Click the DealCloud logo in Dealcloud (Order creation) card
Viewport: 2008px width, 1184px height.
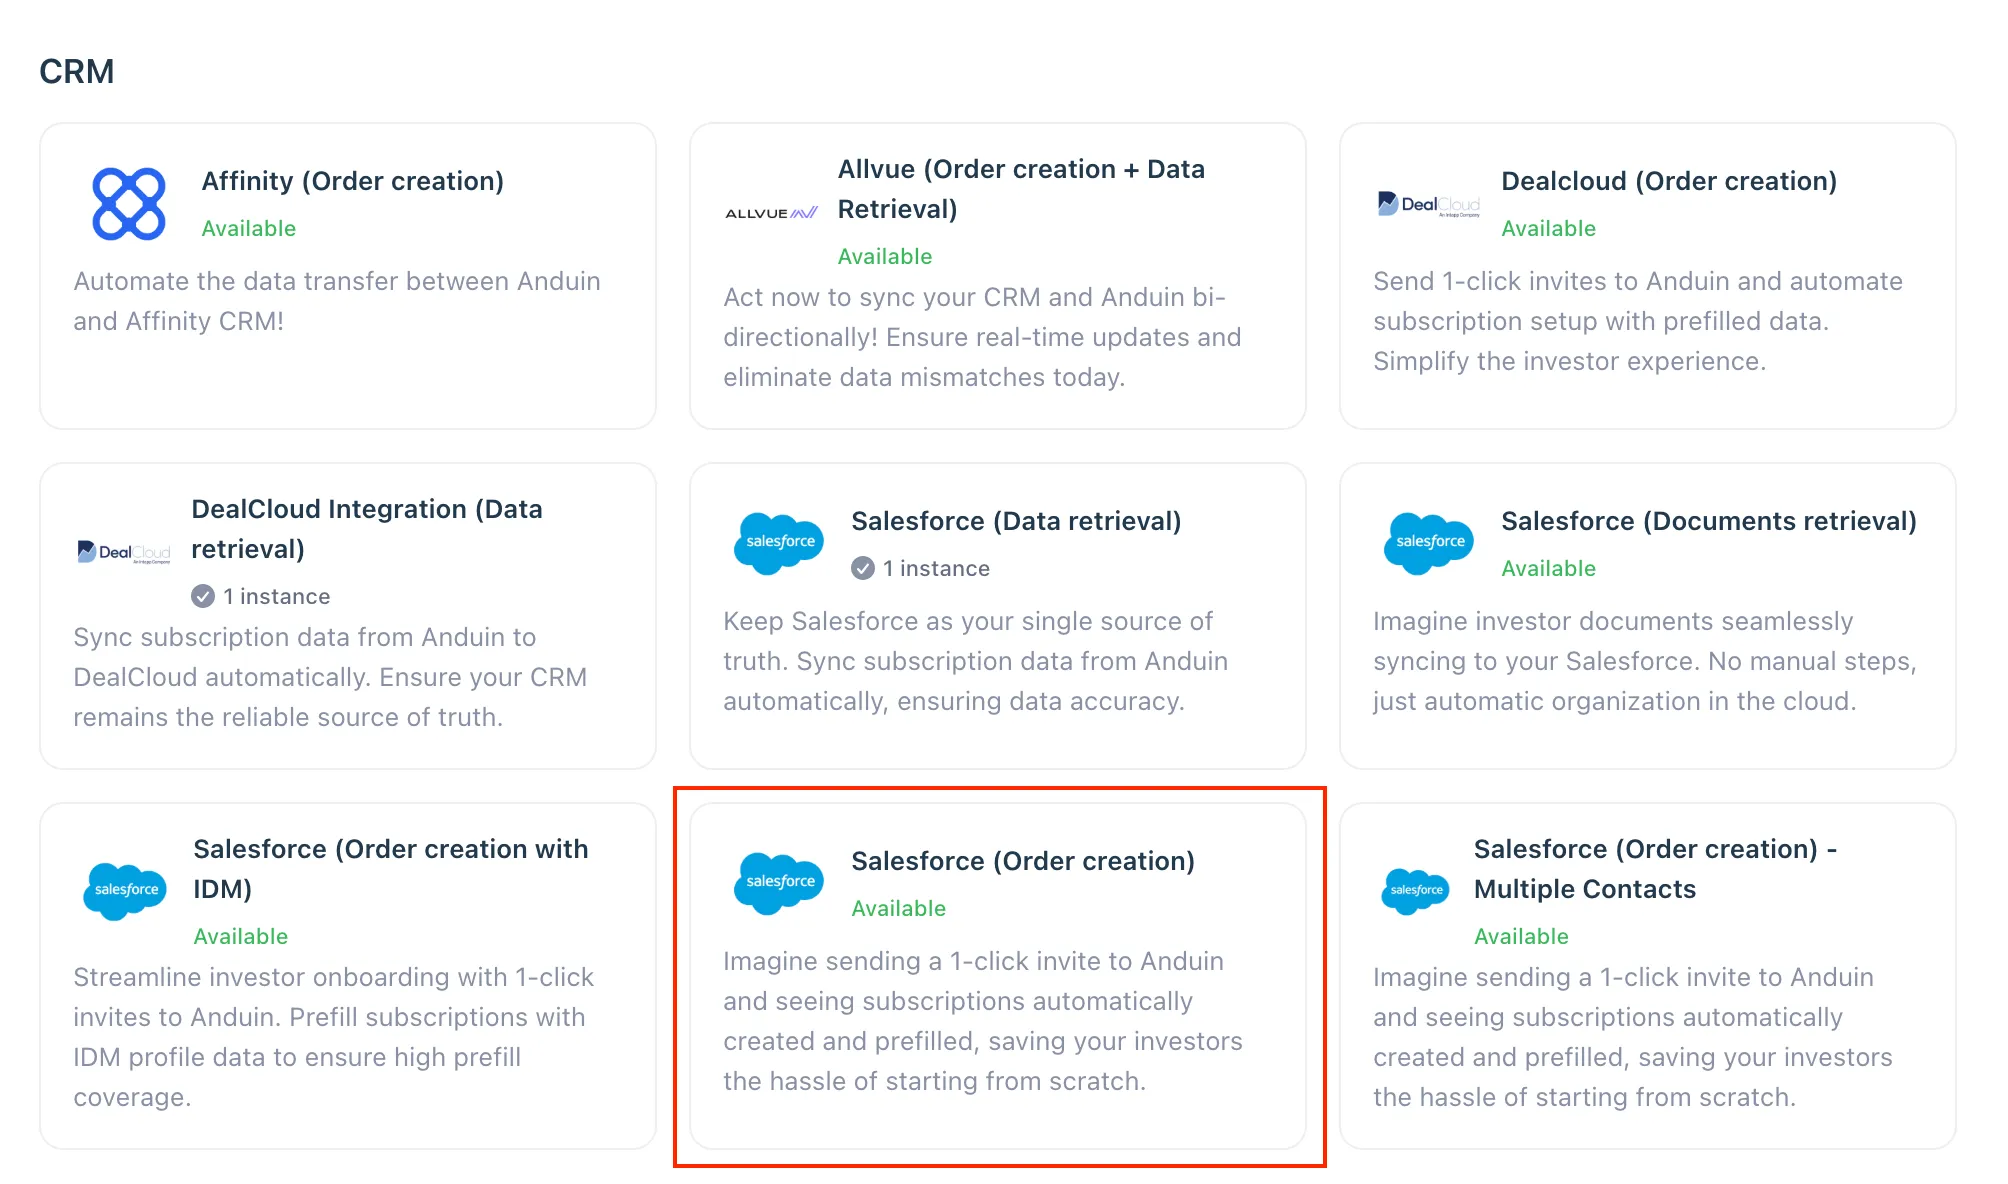tap(1429, 204)
